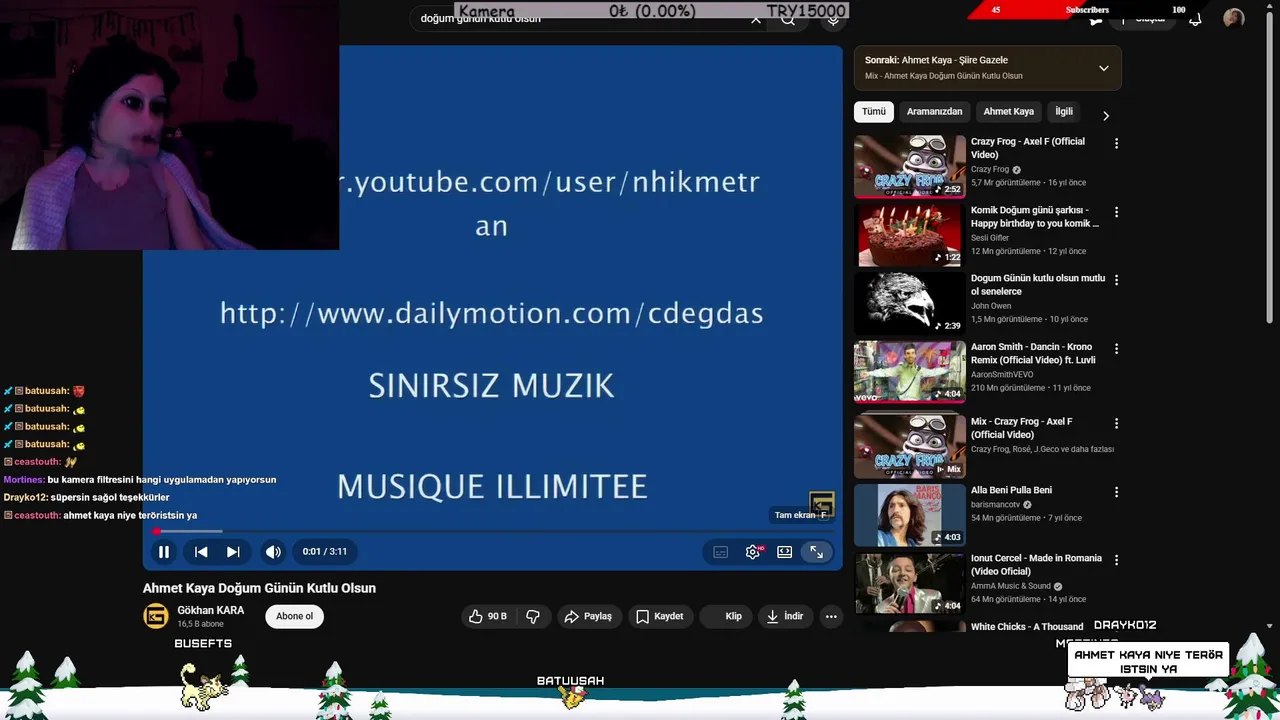
Task: Save the video with Kaydet
Action: pyautogui.click(x=660, y=616)
